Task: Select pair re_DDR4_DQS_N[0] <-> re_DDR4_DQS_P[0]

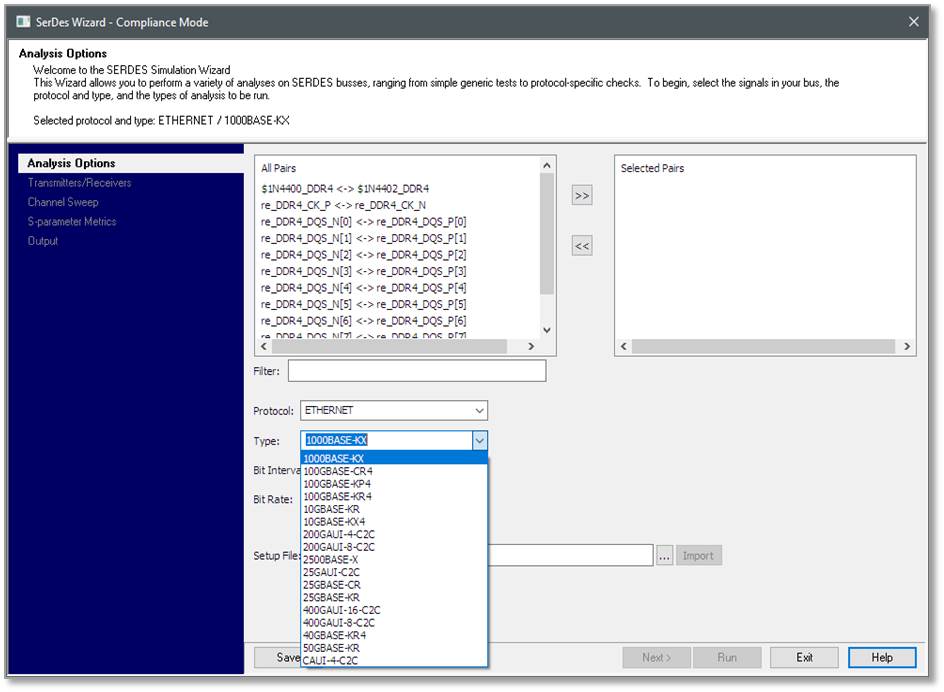Action: (x=364, y=222)
